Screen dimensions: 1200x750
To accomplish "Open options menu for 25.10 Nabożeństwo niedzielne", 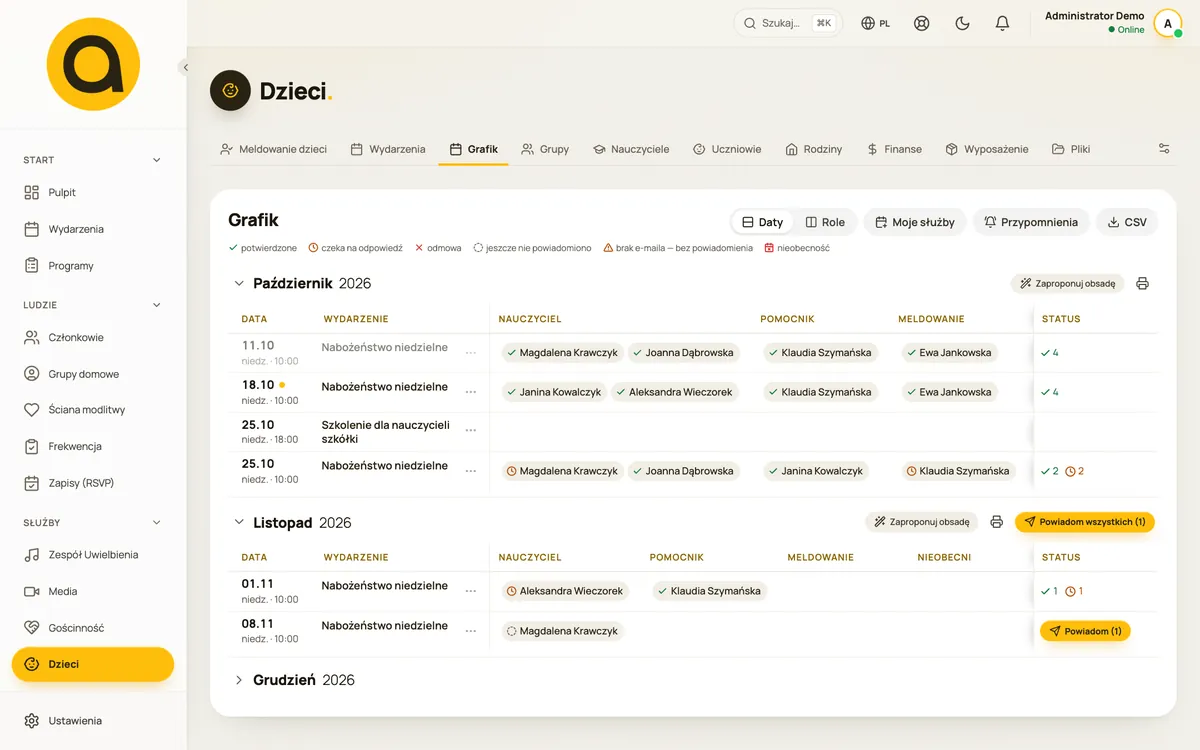I will tap(471, 471).
